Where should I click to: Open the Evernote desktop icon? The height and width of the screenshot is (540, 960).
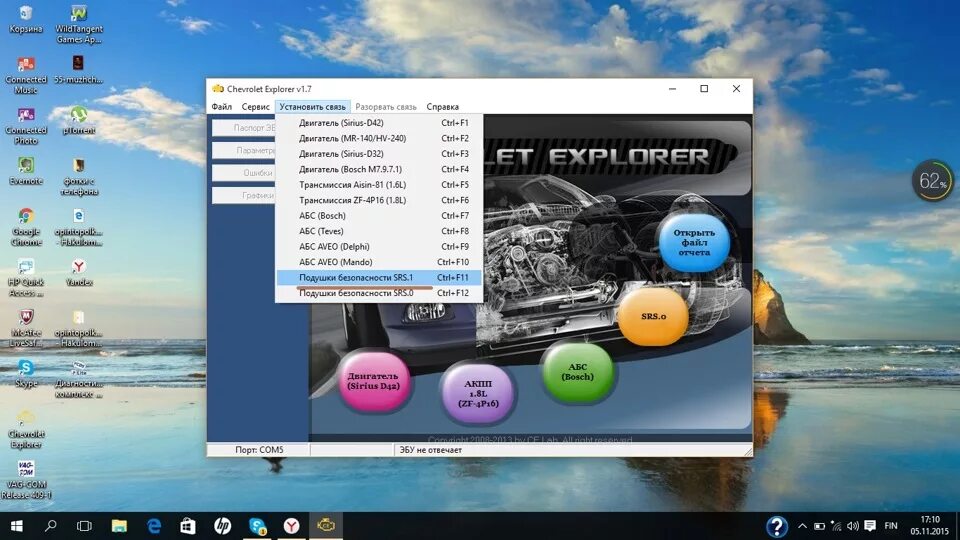tap(26, 171)
